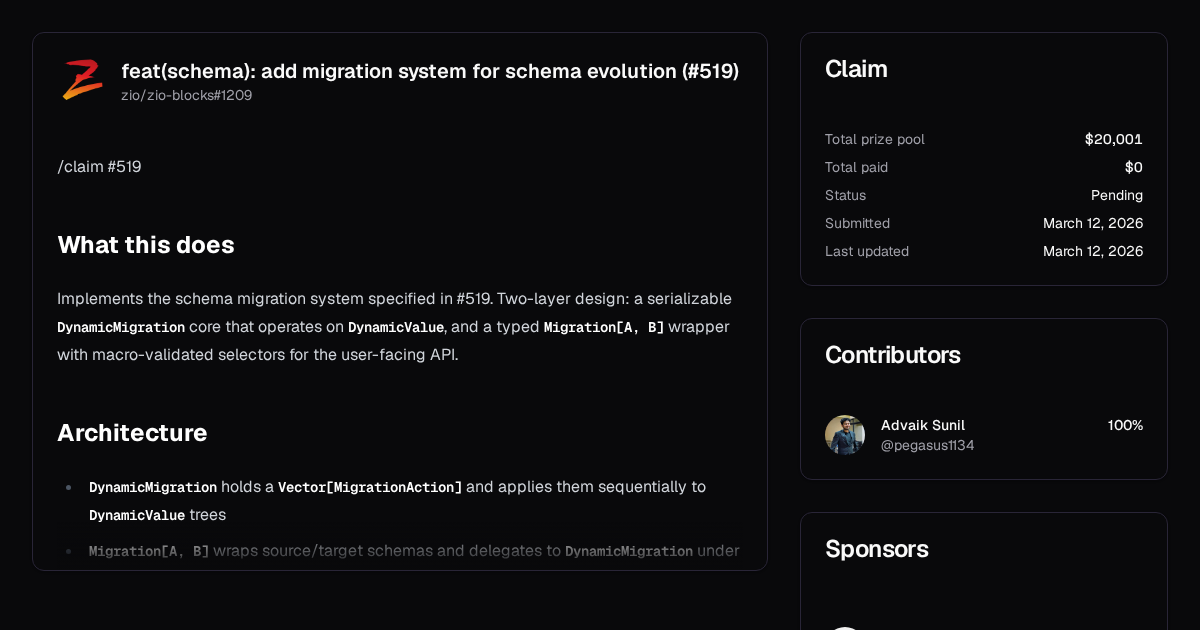Click the ZIO red Z logo icon
This screenshot has height=630, width=1200.
pos(82,80)
